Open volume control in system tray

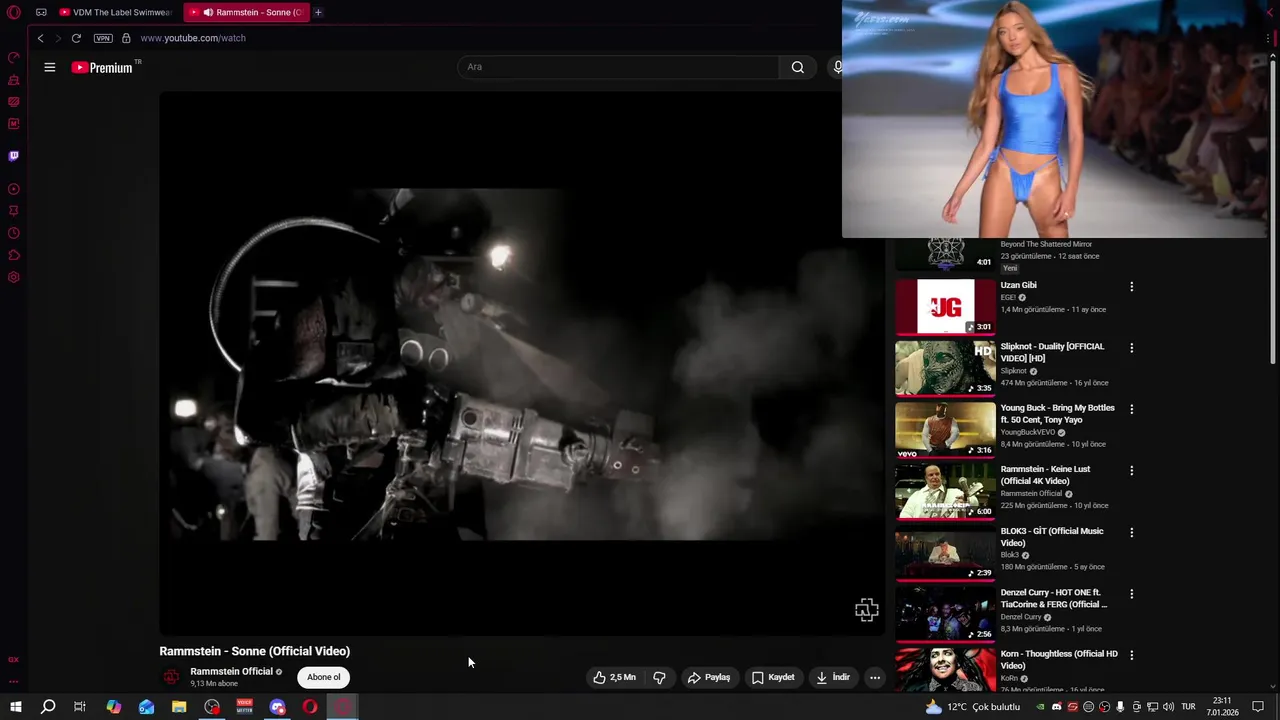1167,707
